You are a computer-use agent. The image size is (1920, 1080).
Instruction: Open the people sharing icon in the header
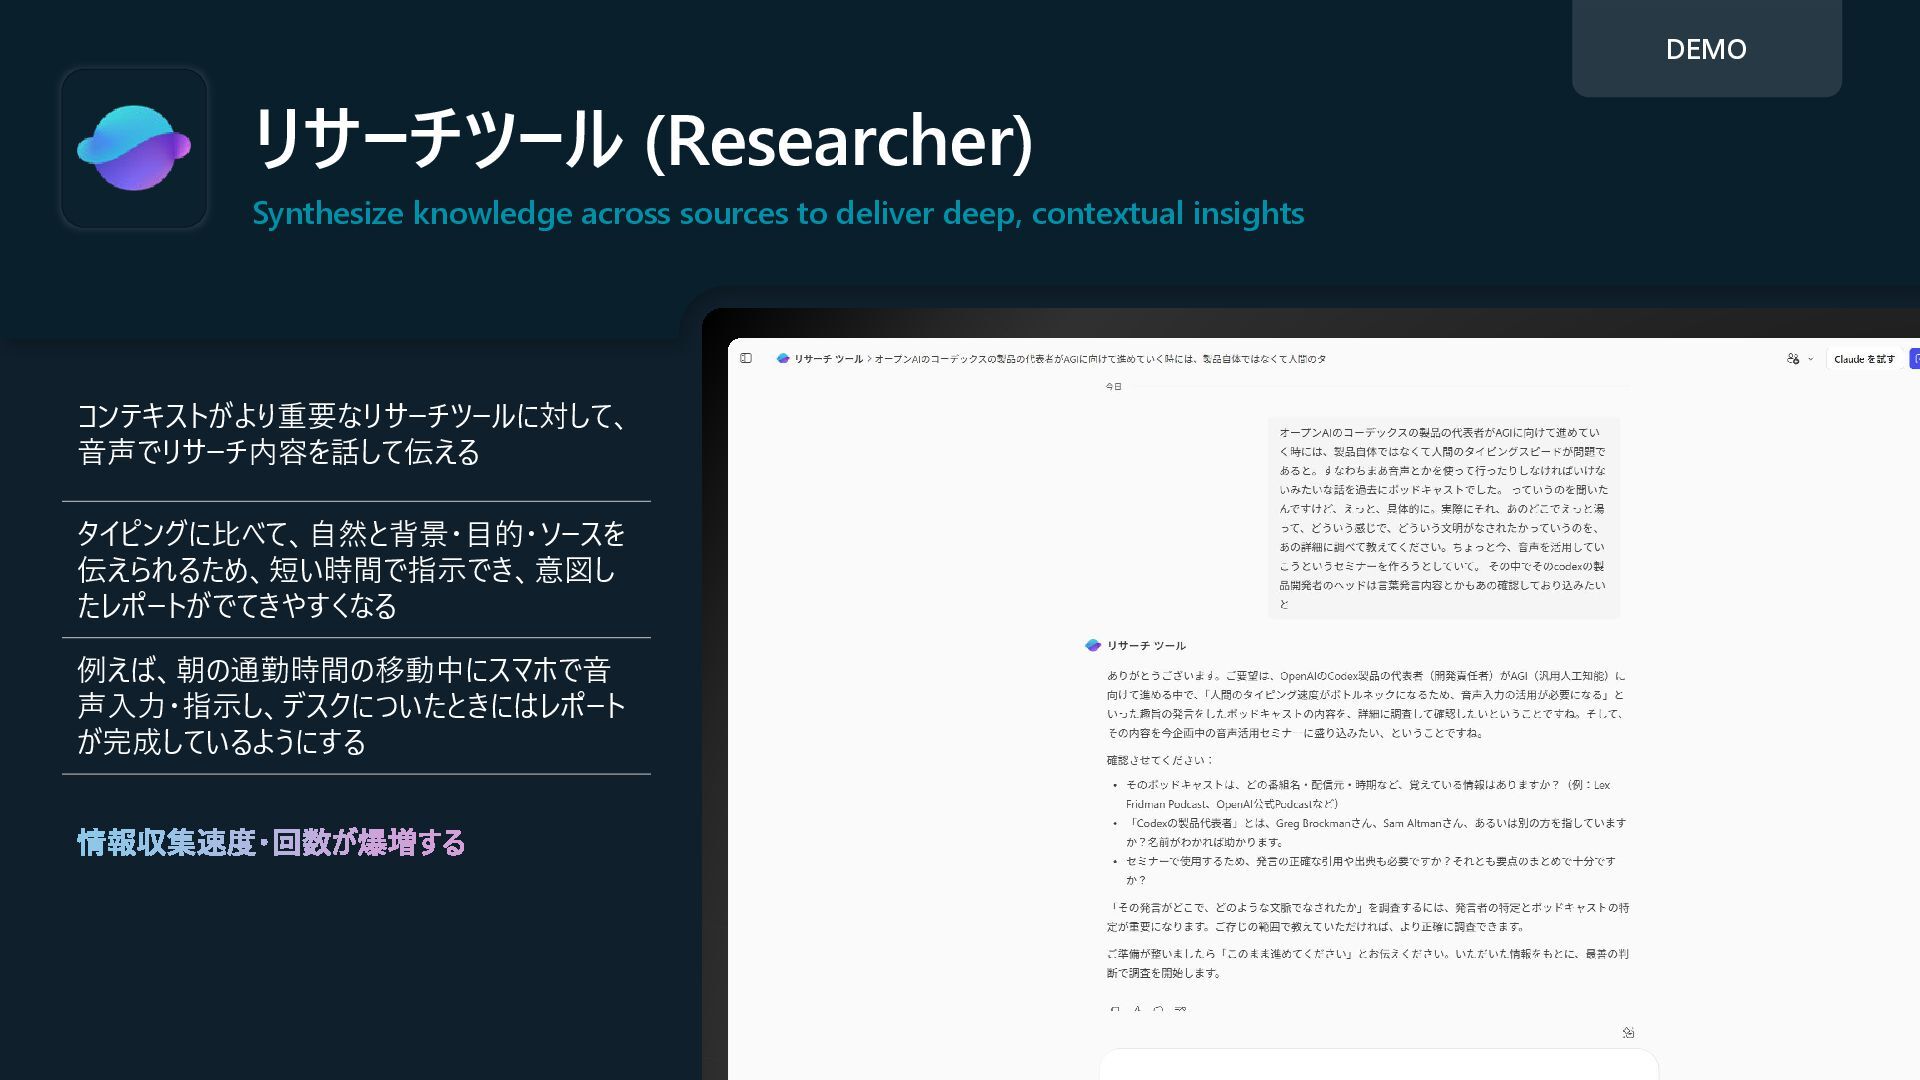[1793, 359]
